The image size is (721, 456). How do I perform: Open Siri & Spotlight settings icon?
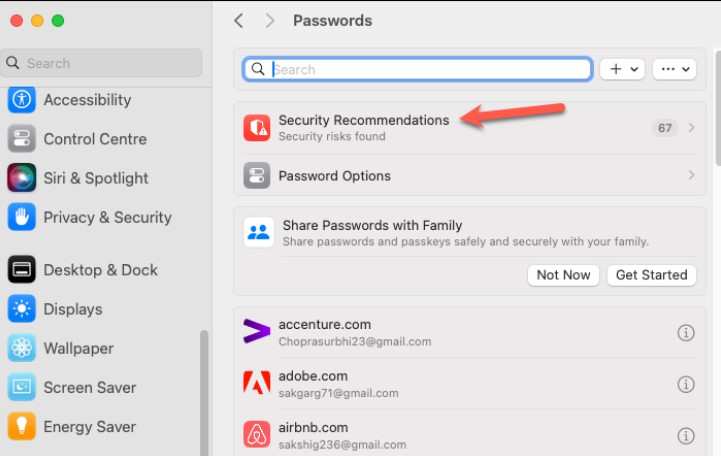pyautogui.click(x=22, y=177)
